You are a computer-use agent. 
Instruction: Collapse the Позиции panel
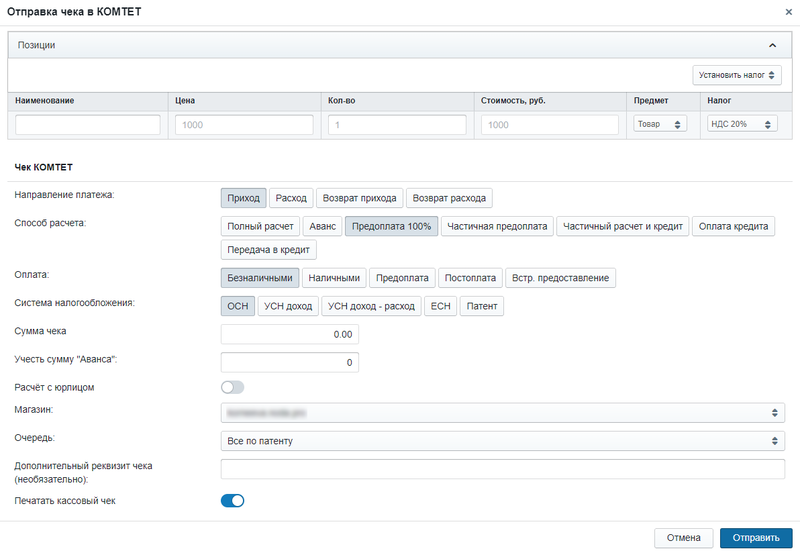[772, 45]
